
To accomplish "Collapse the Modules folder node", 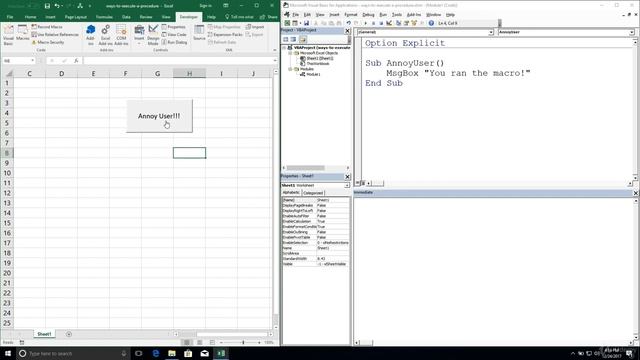I will tap(290, 69).
